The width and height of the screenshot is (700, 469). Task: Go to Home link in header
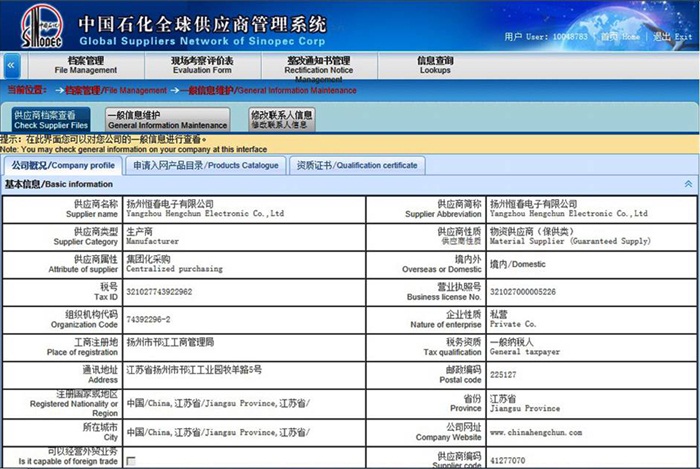tap(620, 37)
